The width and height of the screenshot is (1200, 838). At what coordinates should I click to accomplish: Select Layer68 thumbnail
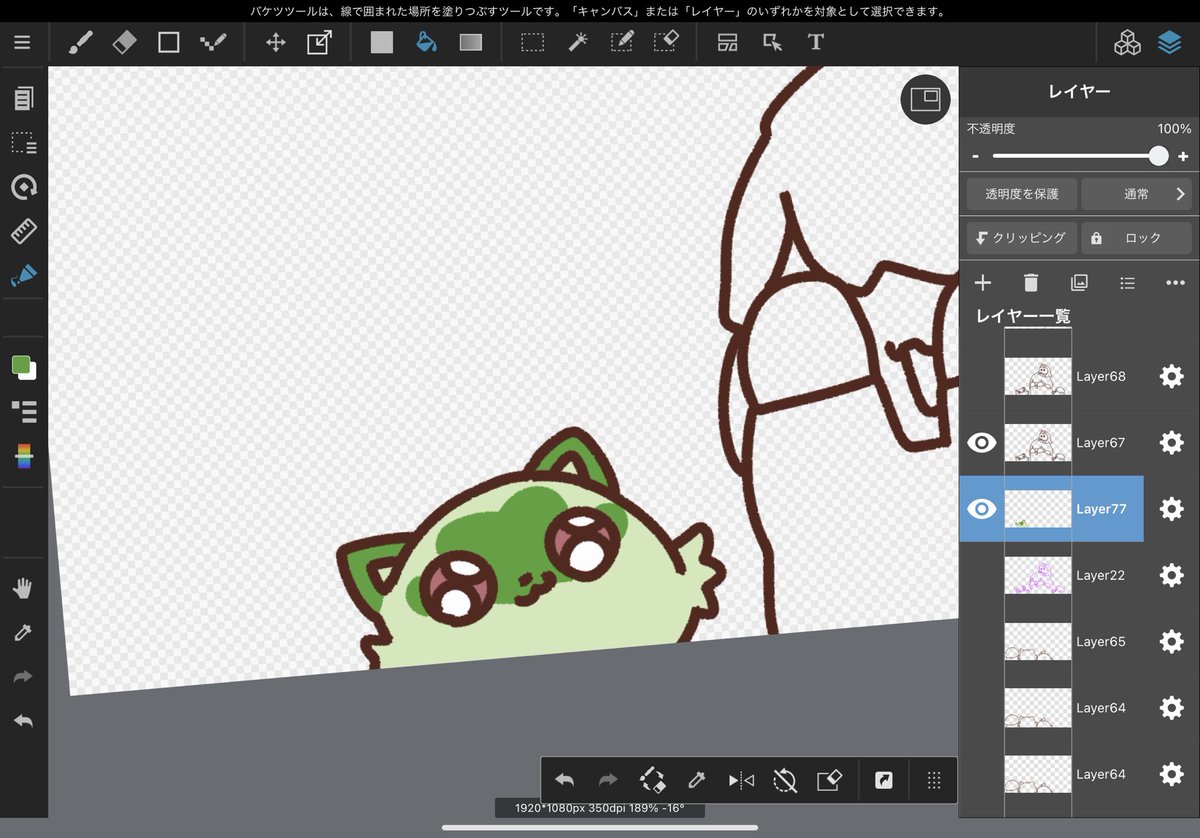click(x=1037, y=376)
